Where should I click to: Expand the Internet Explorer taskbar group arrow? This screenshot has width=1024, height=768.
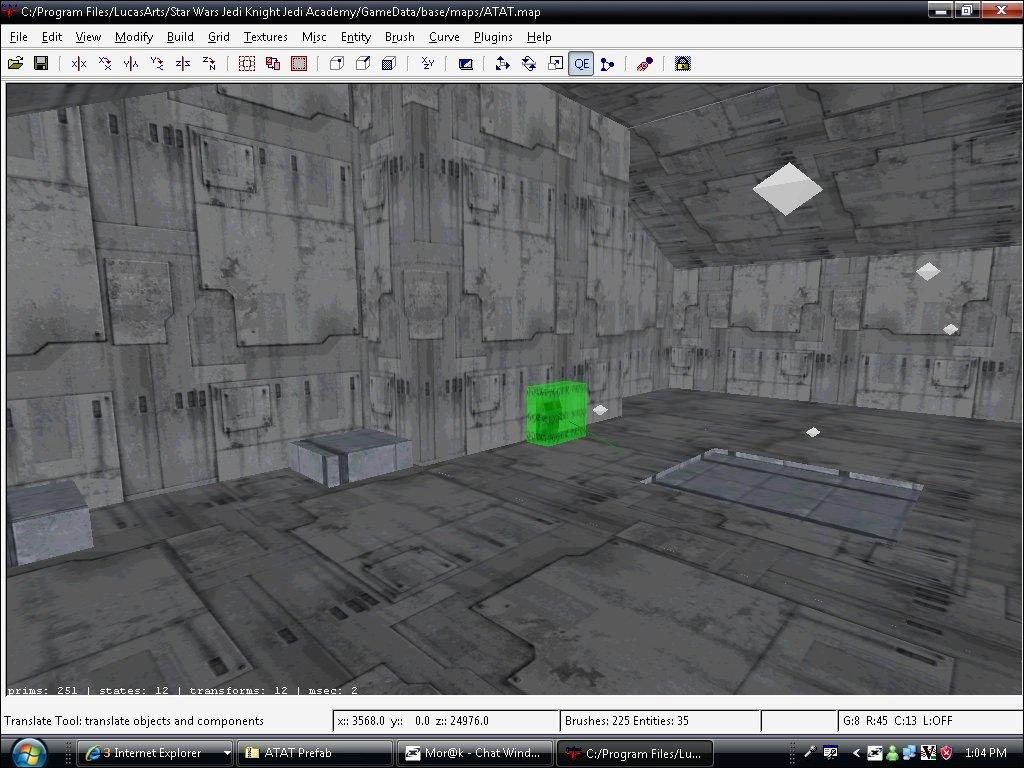[227, 753]
